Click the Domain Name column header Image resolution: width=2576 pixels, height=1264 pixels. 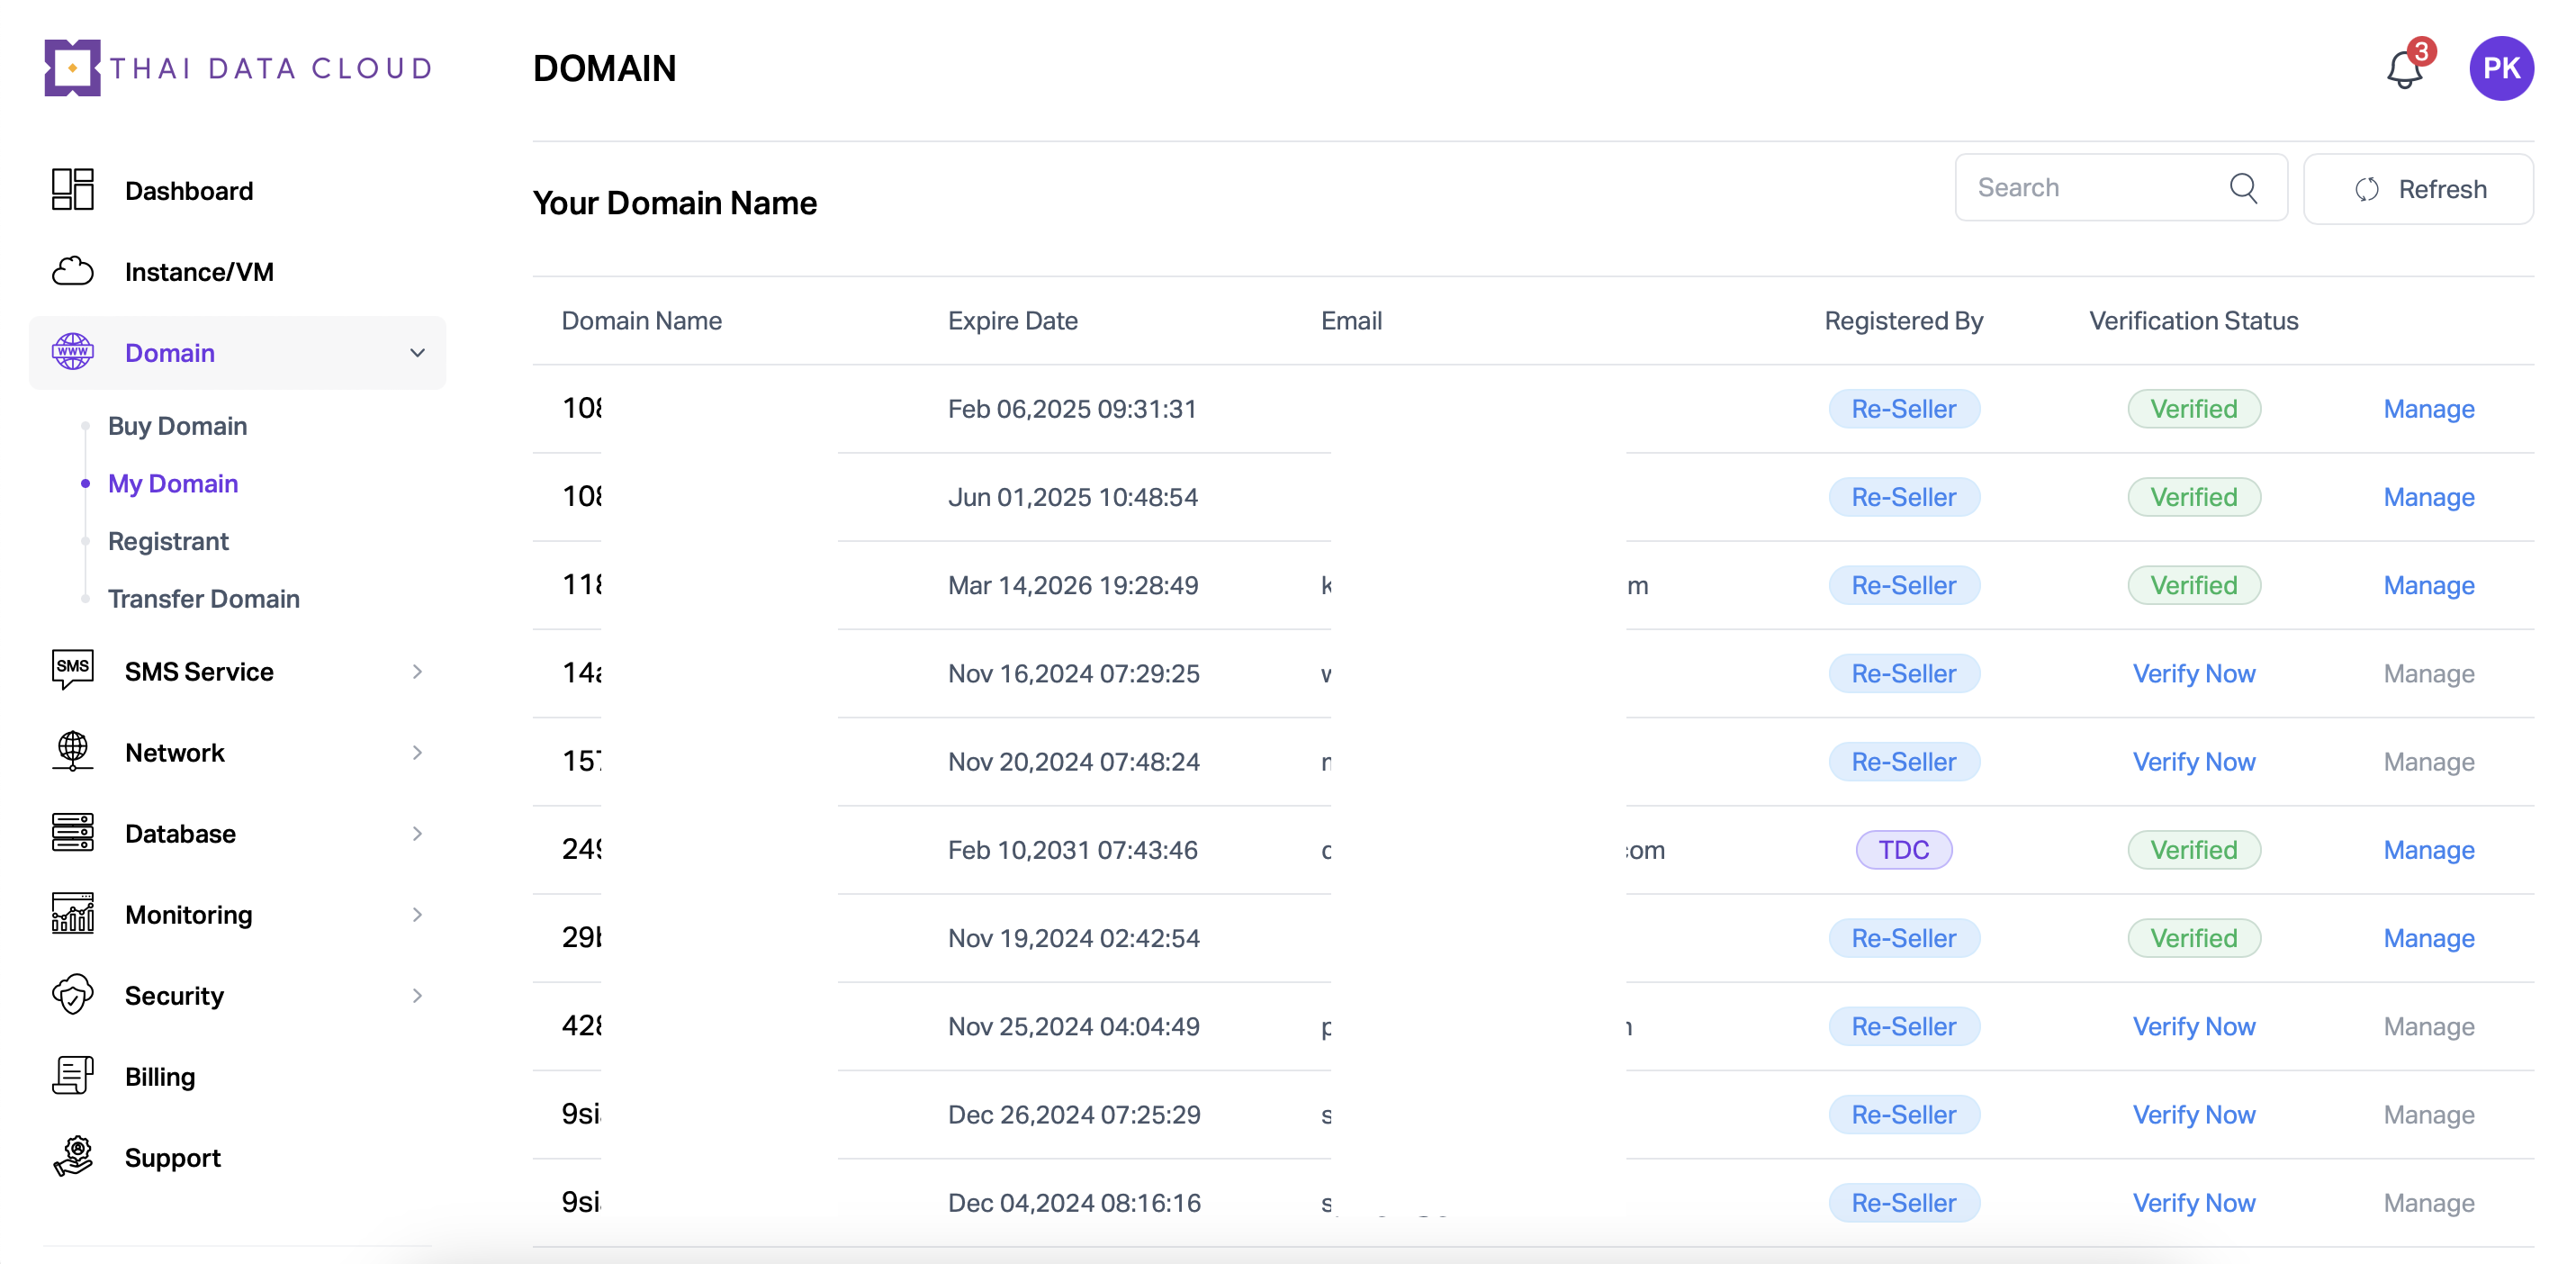tap(641, 321)
